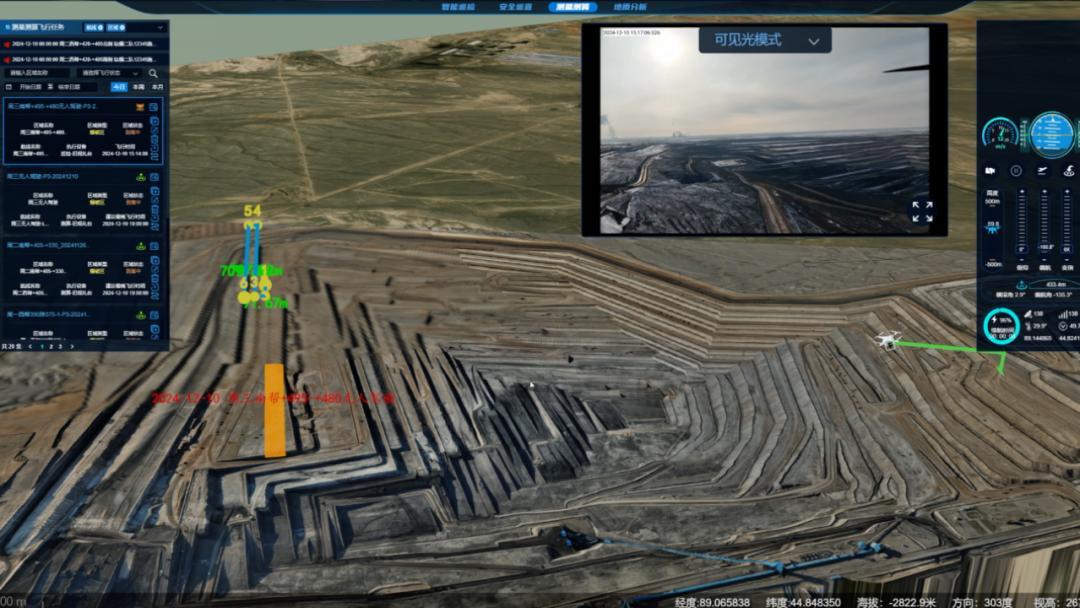
Task: Click the area name search input field
Action: (40, 73)
